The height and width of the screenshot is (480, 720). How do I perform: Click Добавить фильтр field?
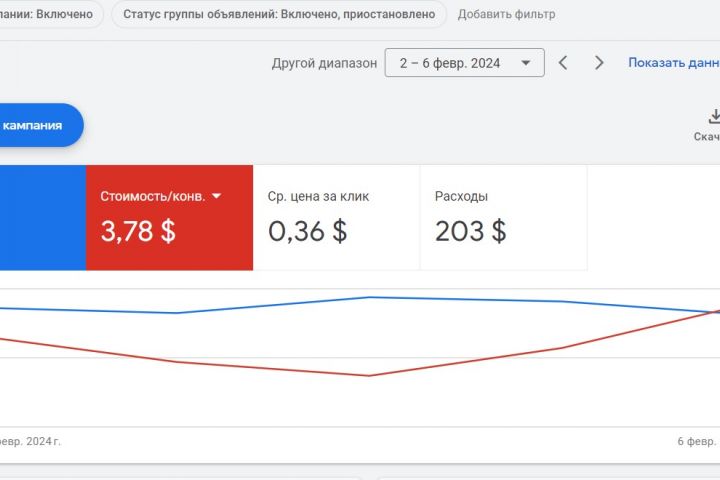click(506, 14)
